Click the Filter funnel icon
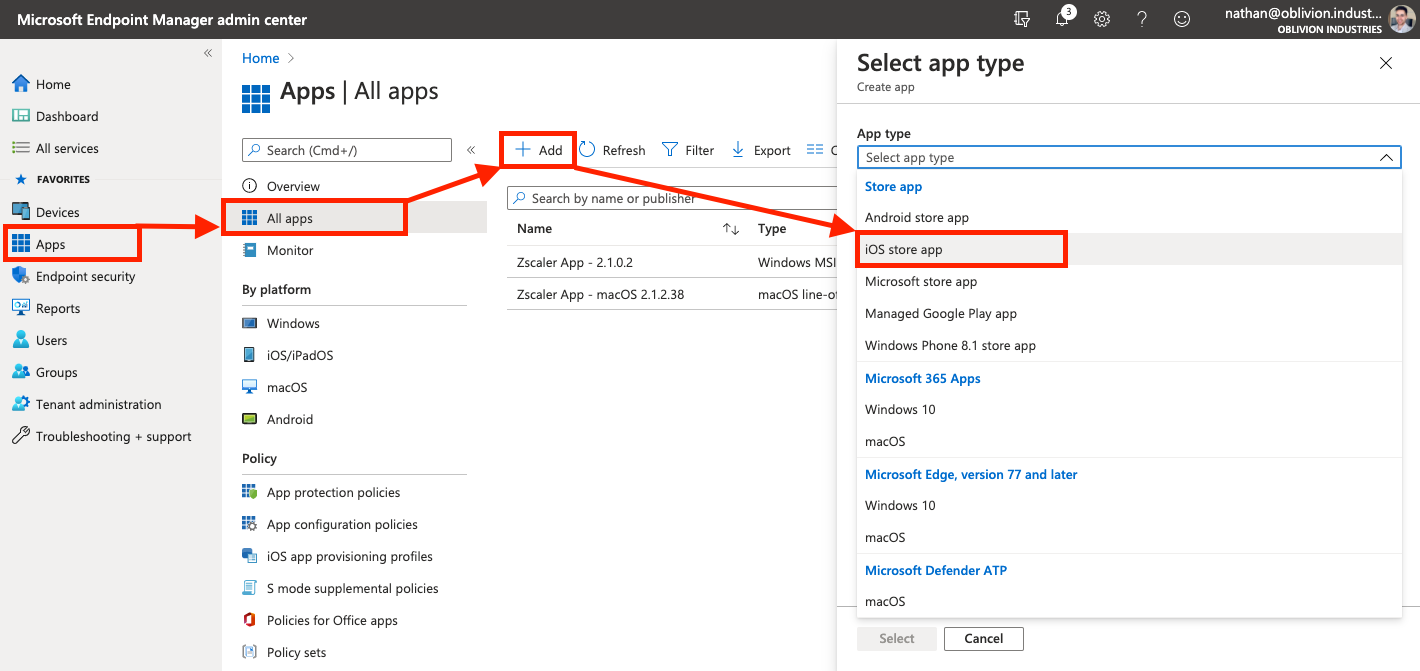Image resolution: width=1420 pixels, height=671 pixels. [x=670, y=150]
